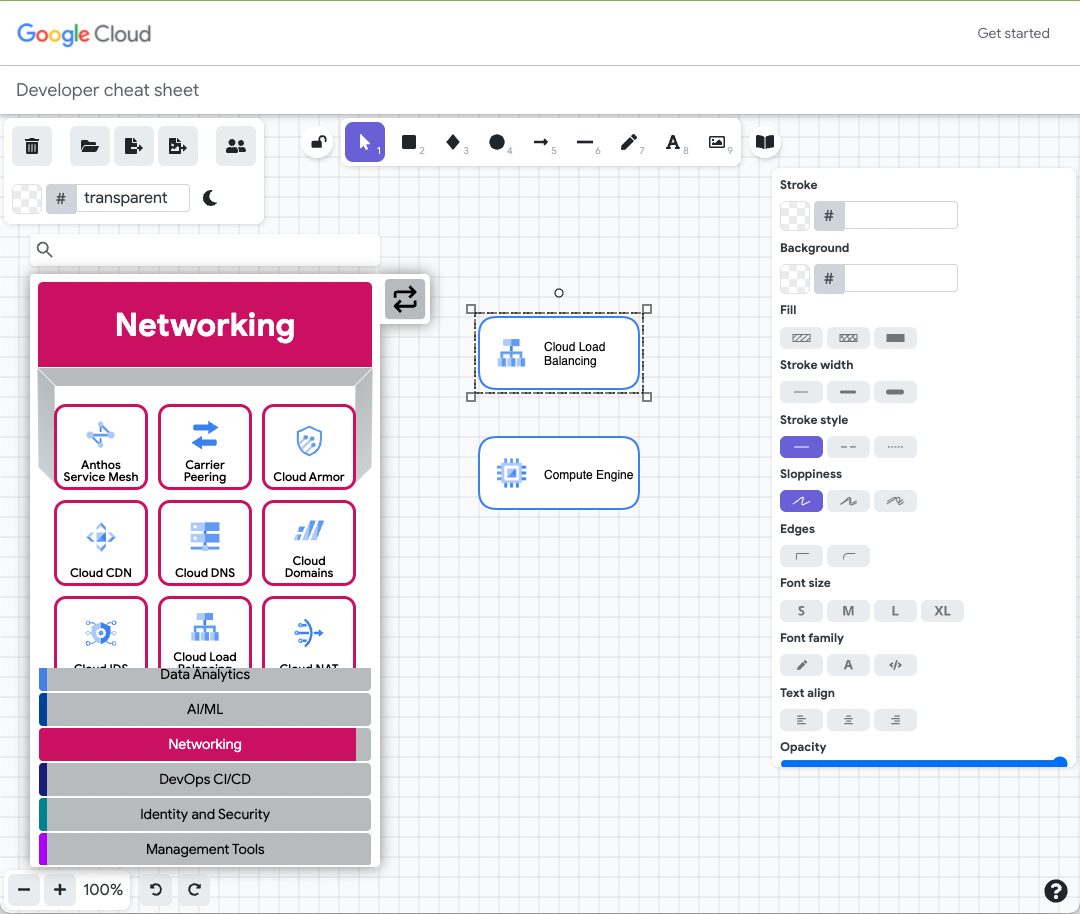
Task: Click the canvas background hex field
Action: coord(132,198)
